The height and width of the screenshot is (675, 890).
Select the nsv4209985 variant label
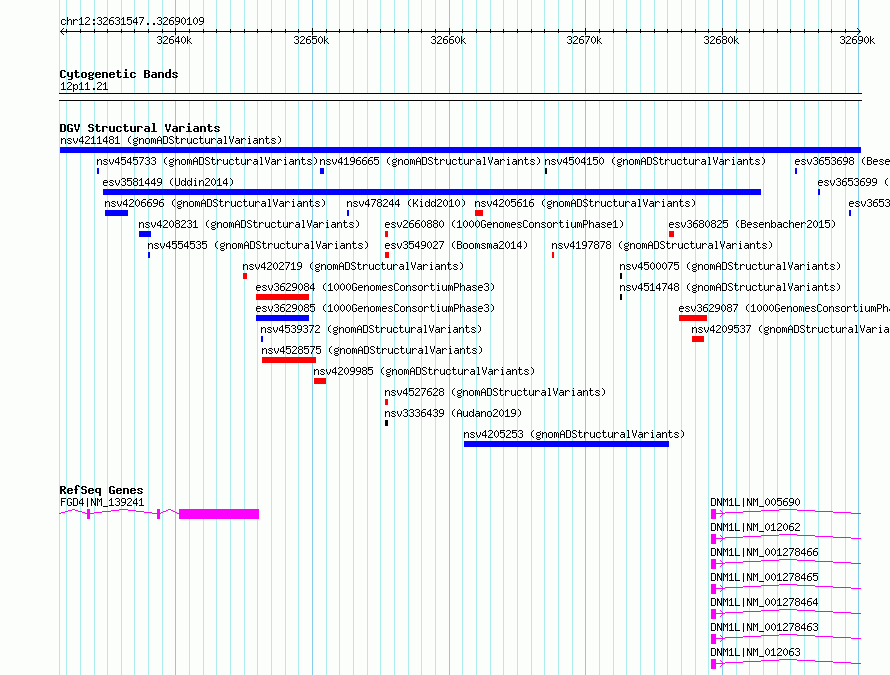click(425, 371)
